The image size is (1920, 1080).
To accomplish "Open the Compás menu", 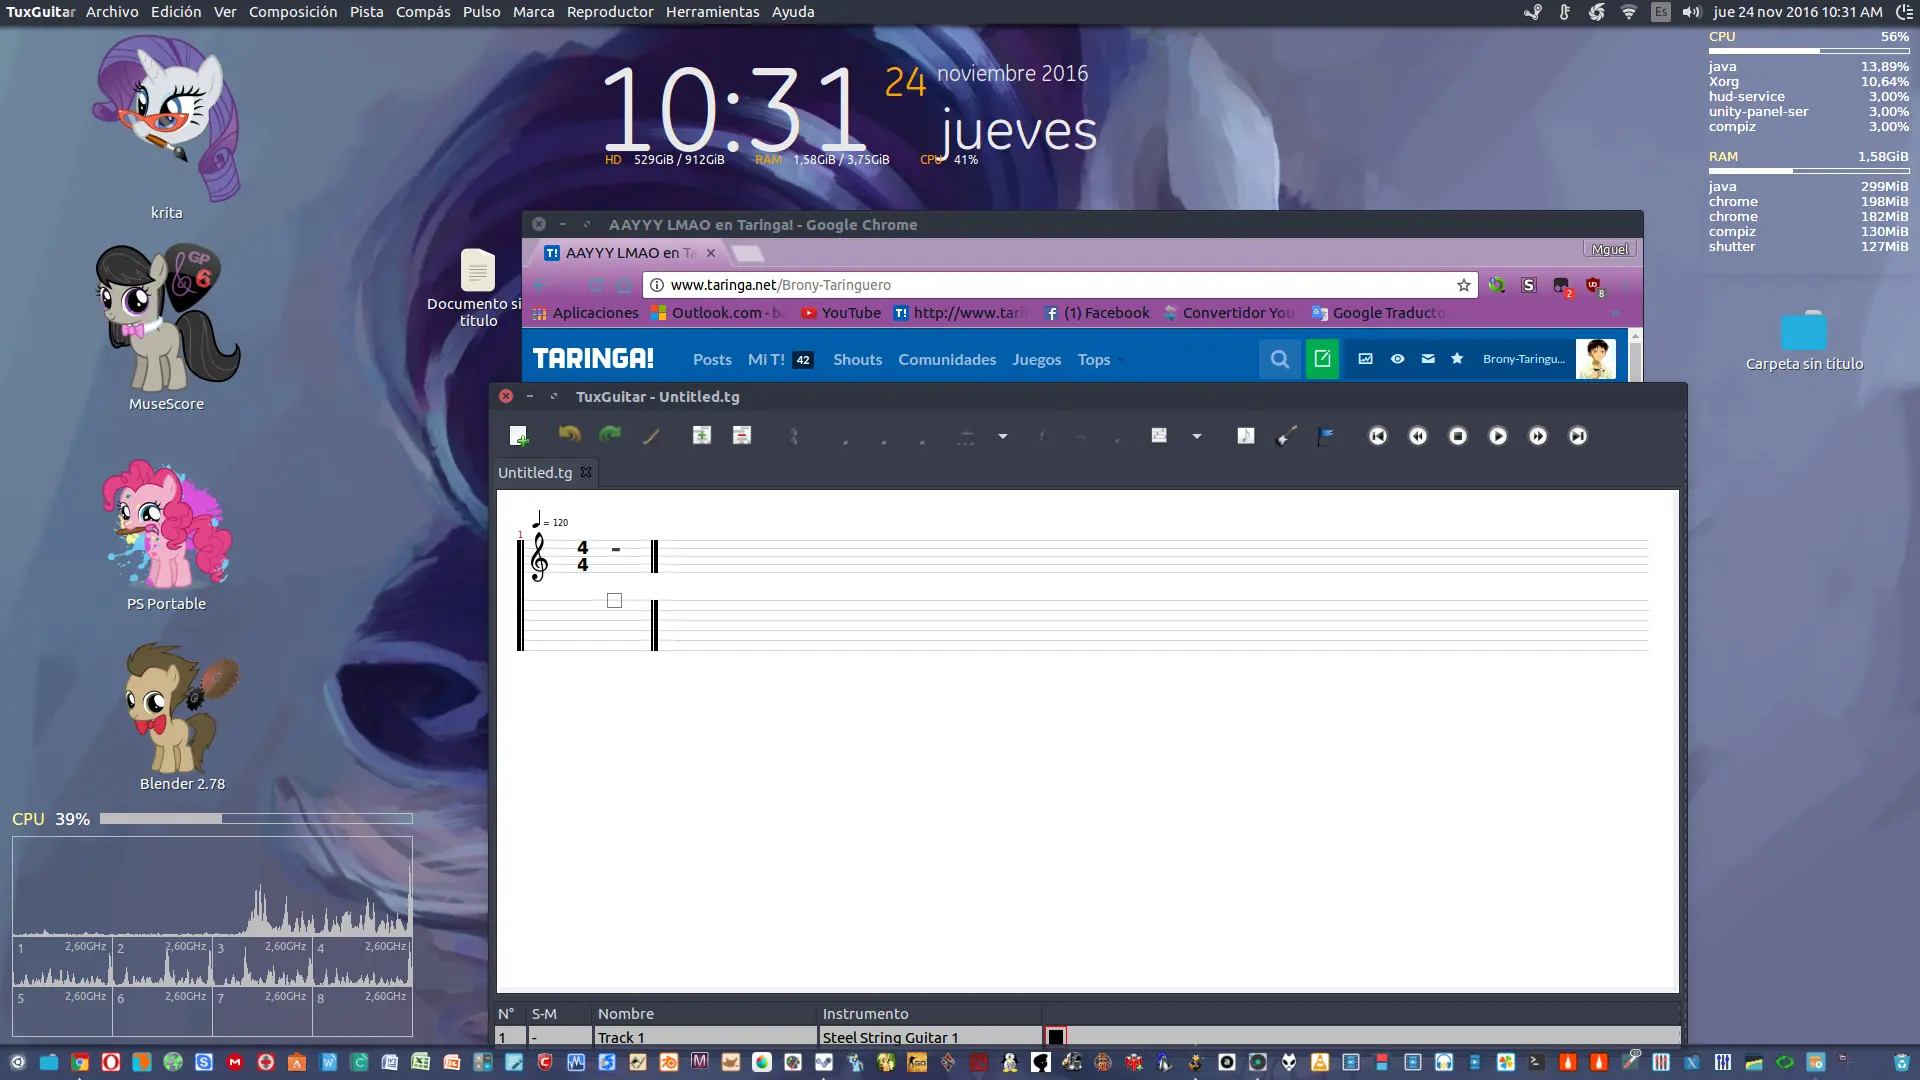I will 423,12.
